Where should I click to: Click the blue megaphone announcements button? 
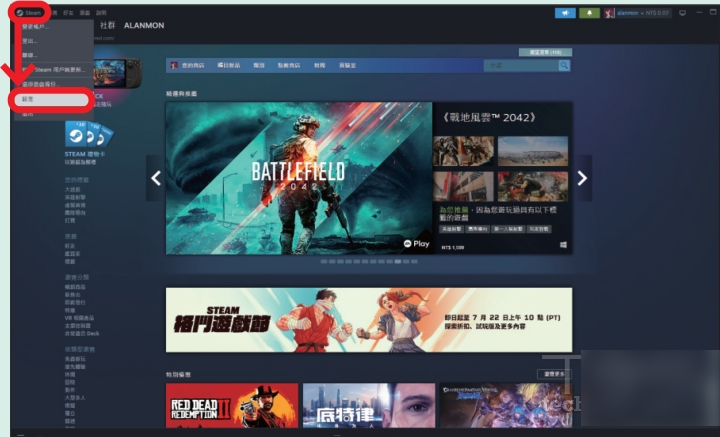(565, 13)
